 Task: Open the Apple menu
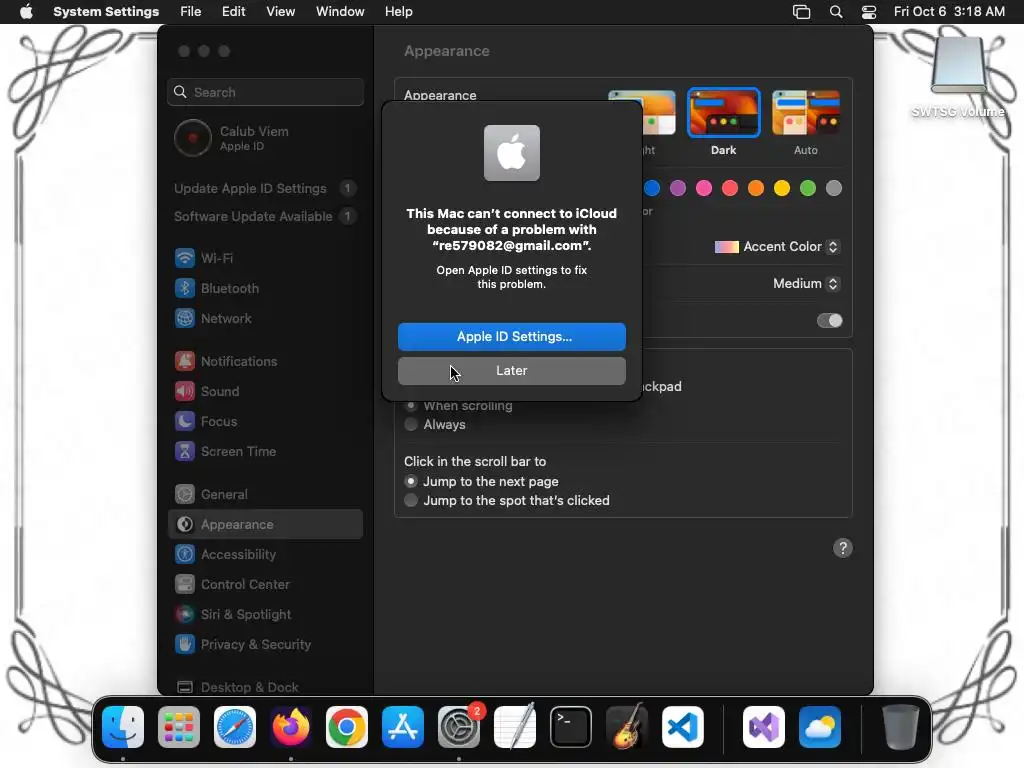(x=26, y=12)
